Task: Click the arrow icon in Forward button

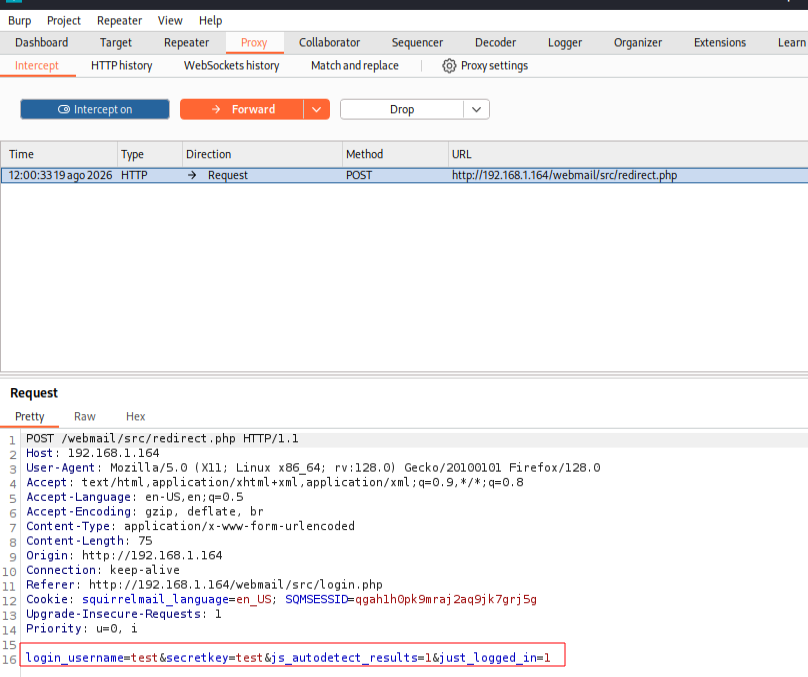Action: pyautogui.click(x=216, y=109)
